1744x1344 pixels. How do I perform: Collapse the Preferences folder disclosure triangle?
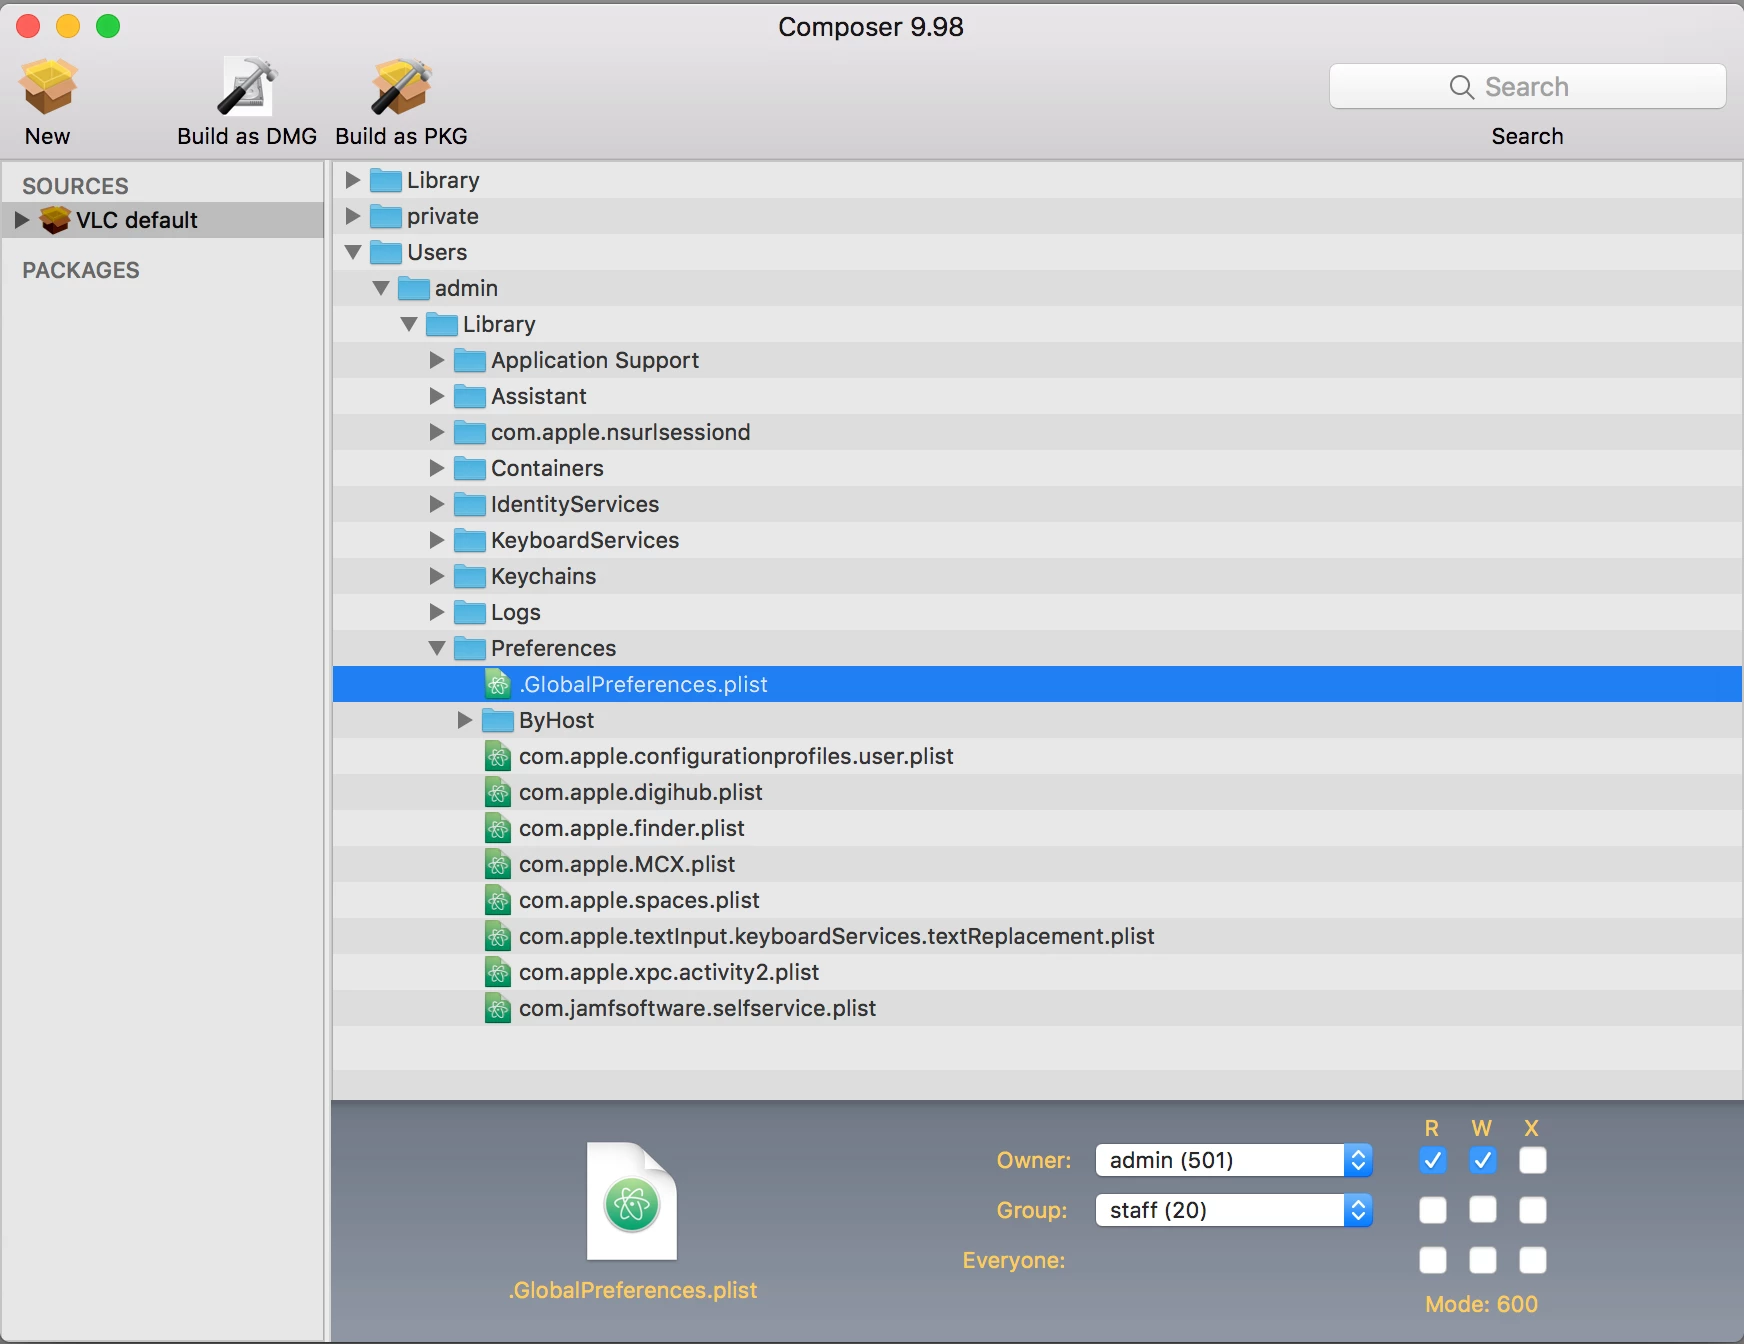(x=437, y=649)
